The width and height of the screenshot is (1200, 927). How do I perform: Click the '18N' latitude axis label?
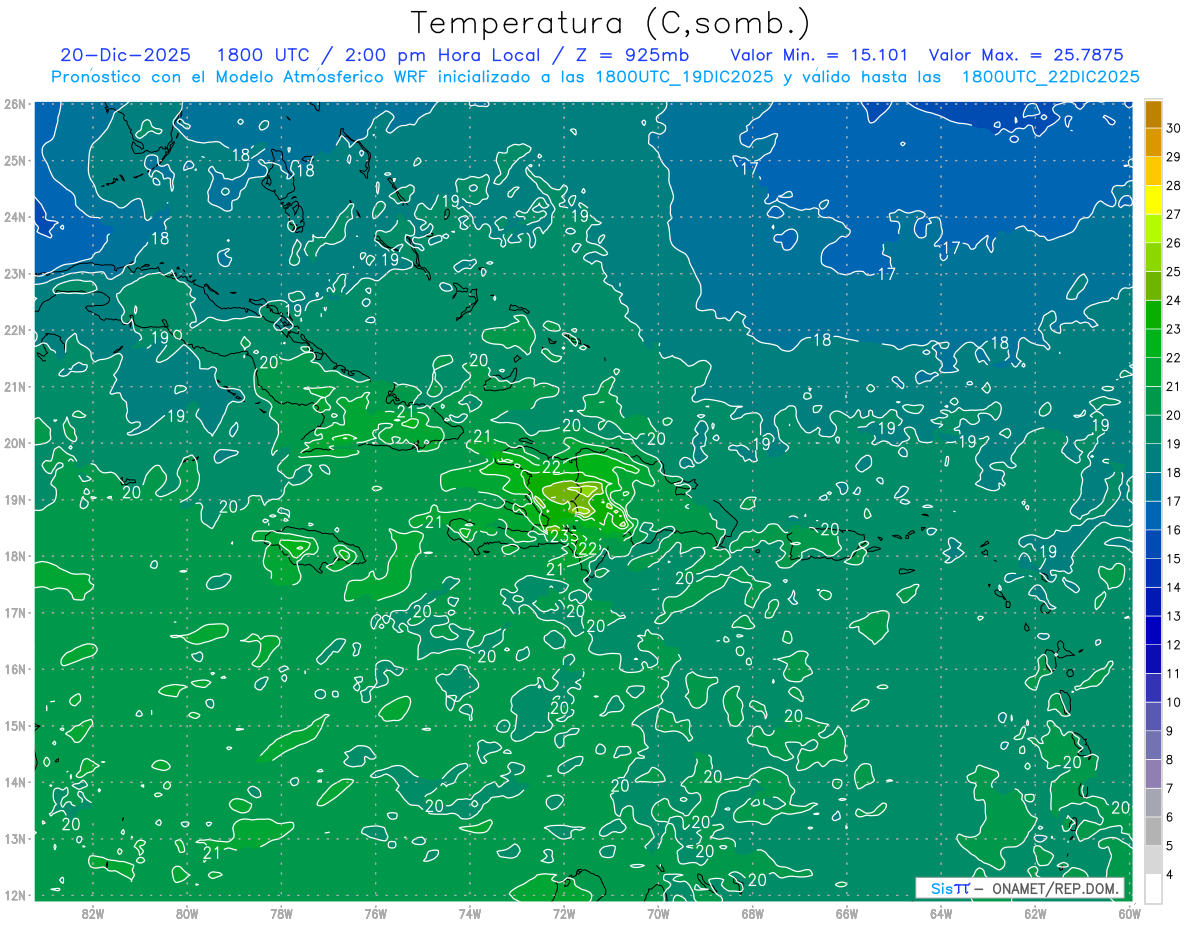tap(14, 556)
